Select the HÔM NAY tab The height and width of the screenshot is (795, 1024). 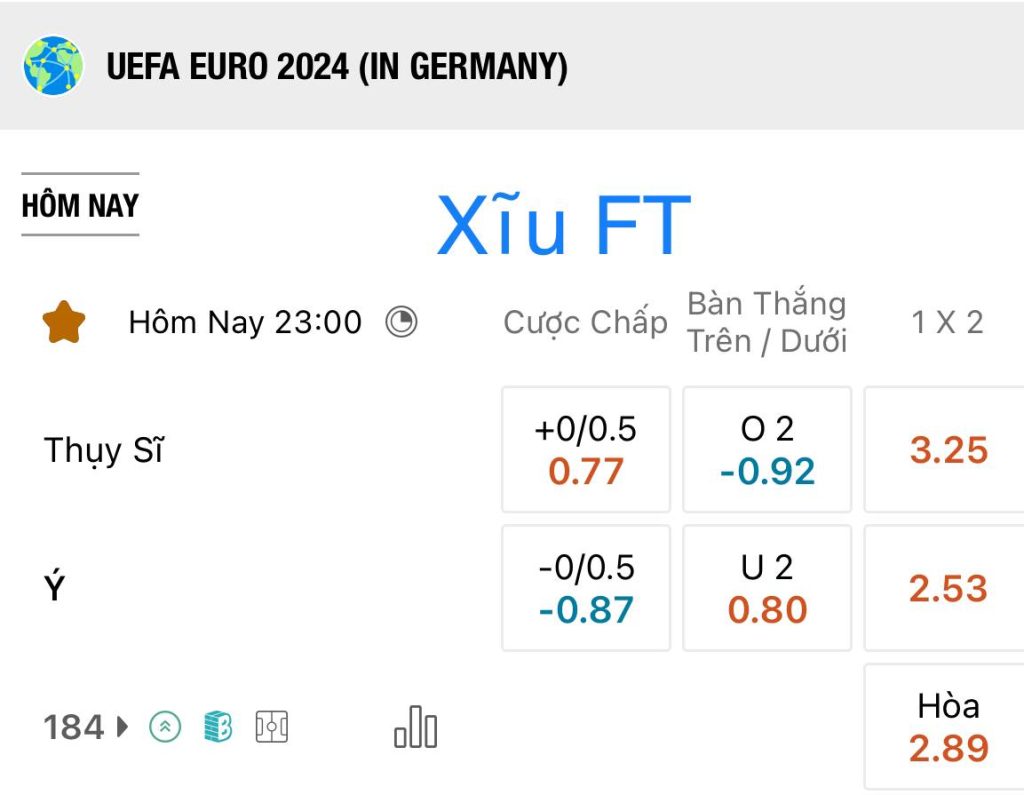(80, 205)
